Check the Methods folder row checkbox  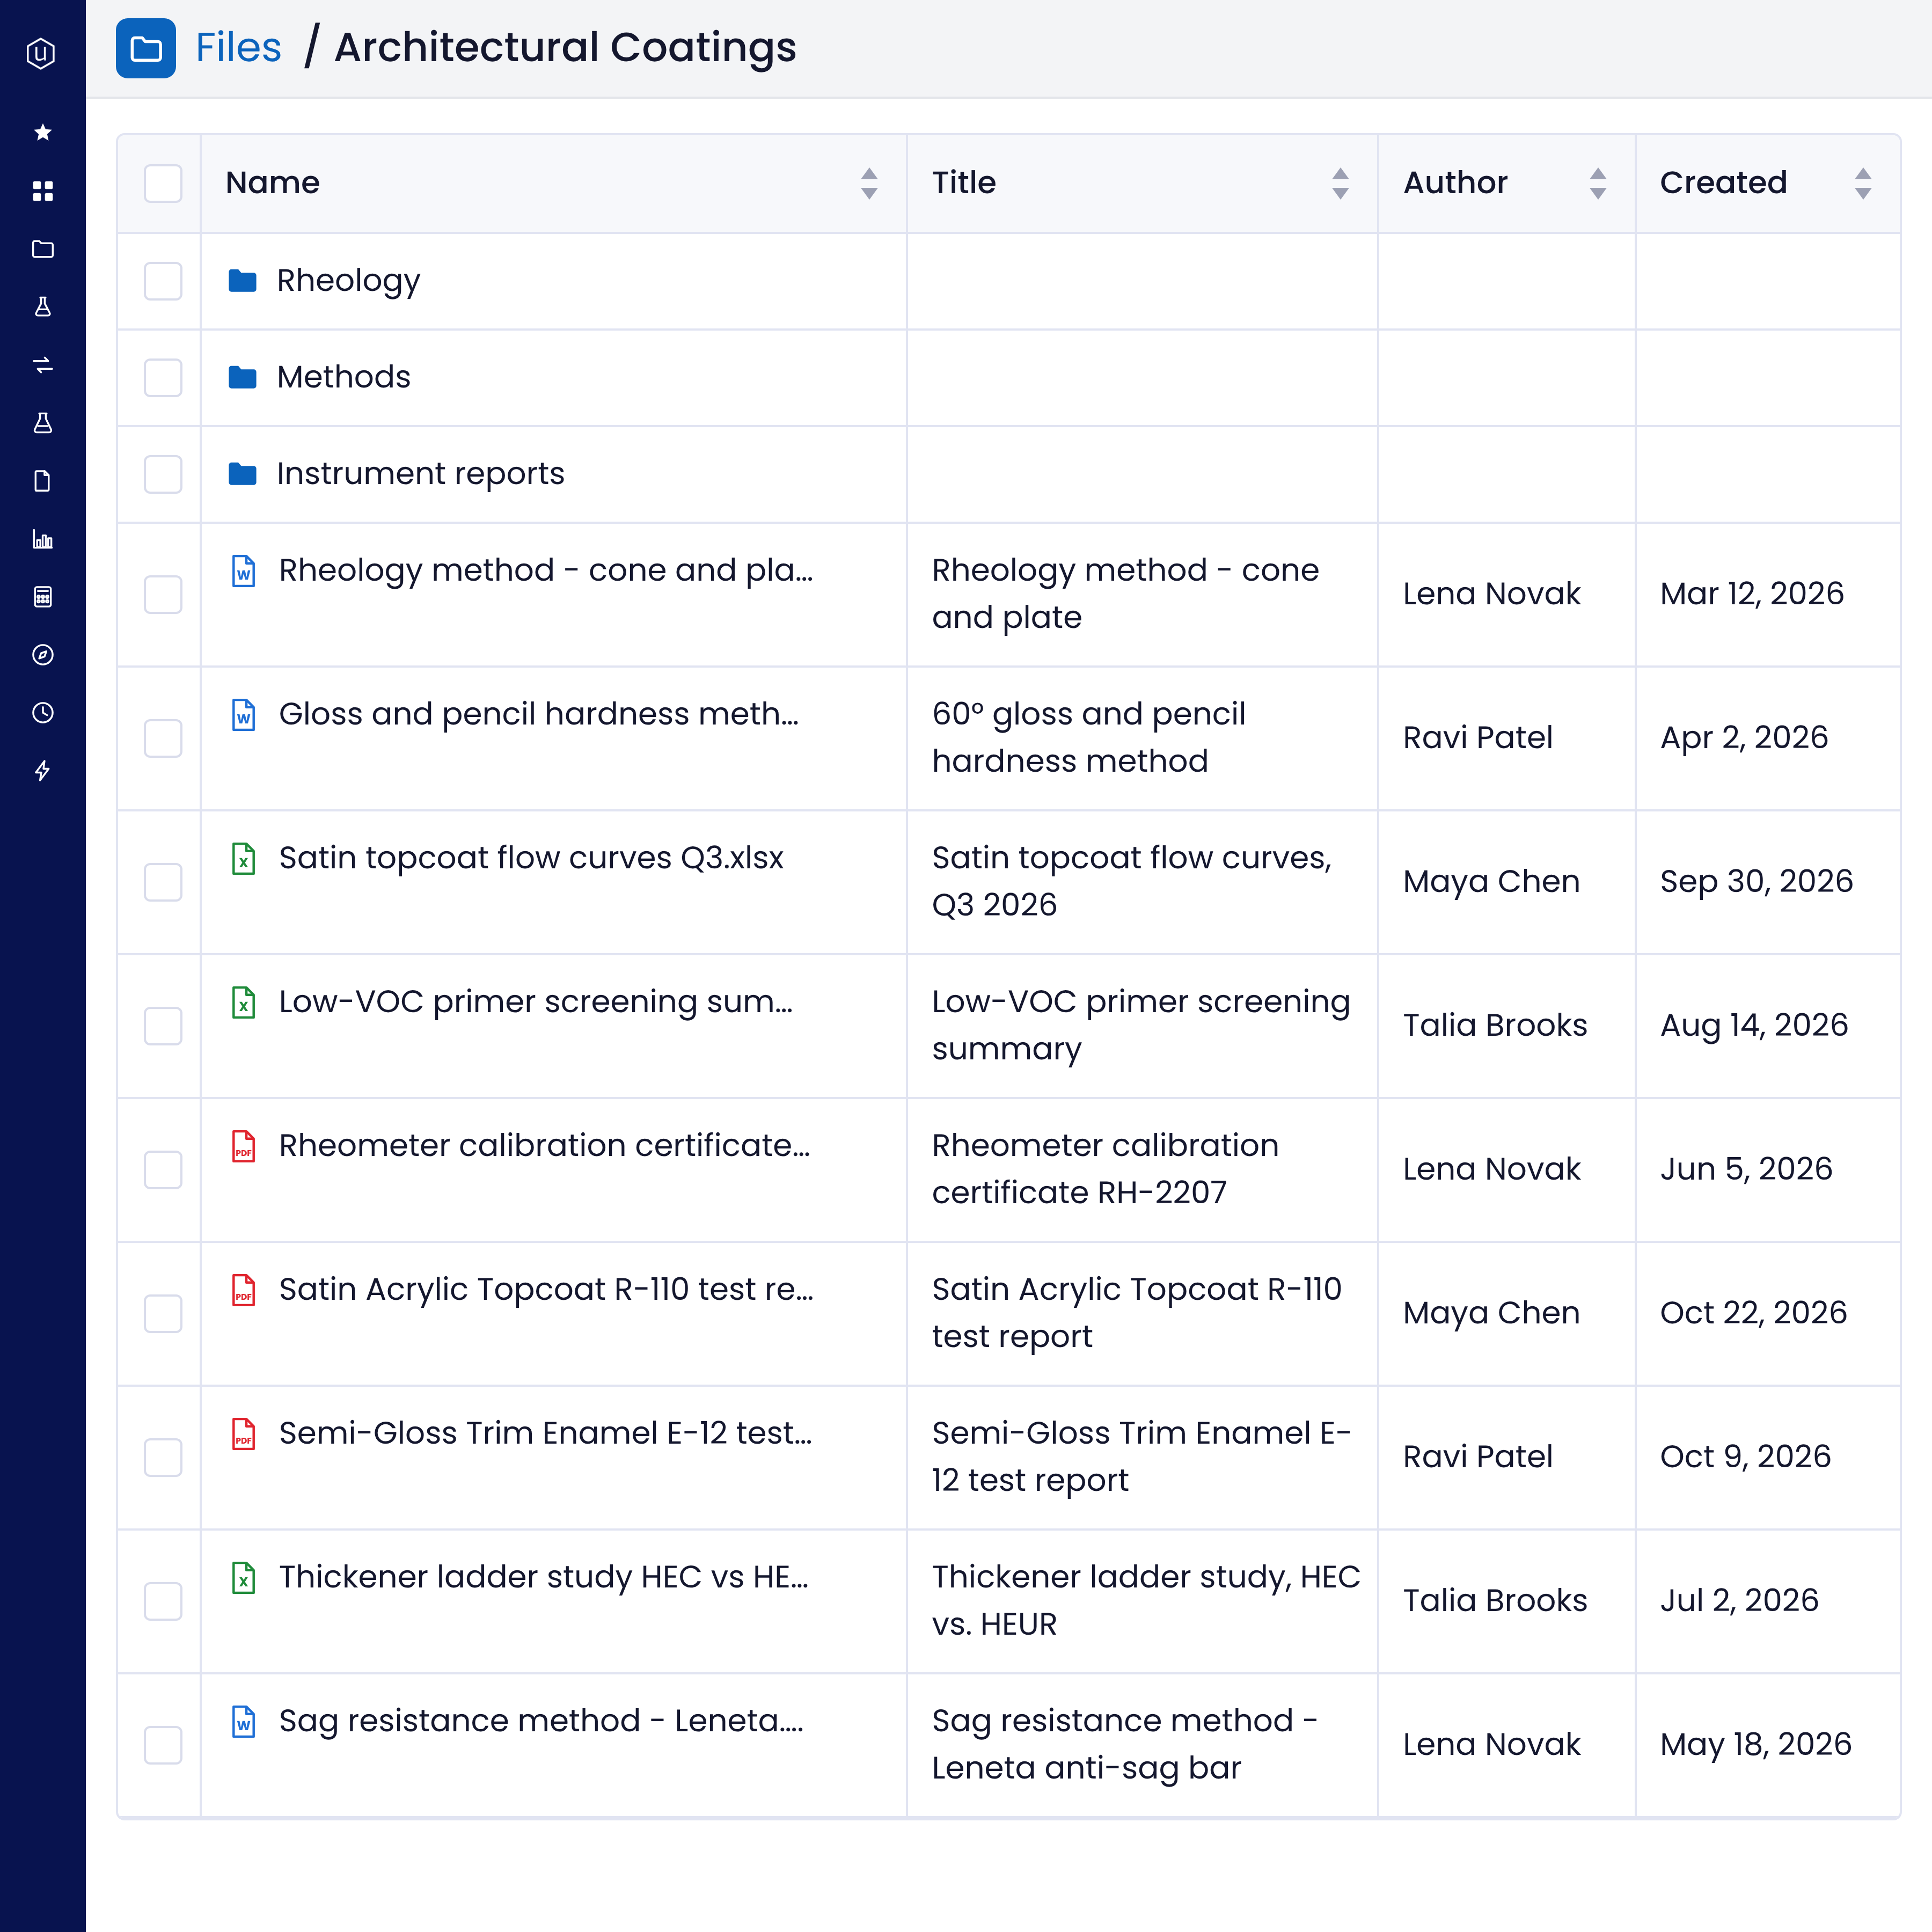click(163, 378)
